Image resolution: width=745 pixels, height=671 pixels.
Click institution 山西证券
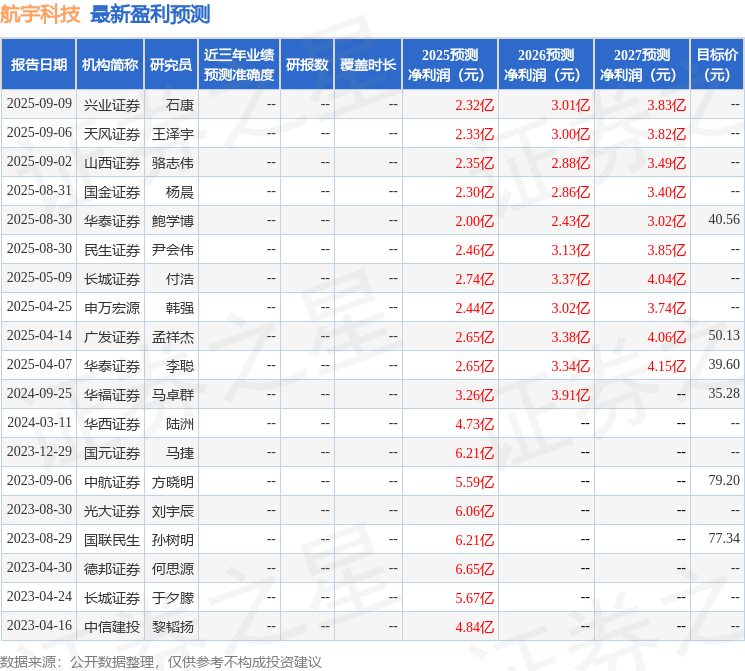[112, 163]
